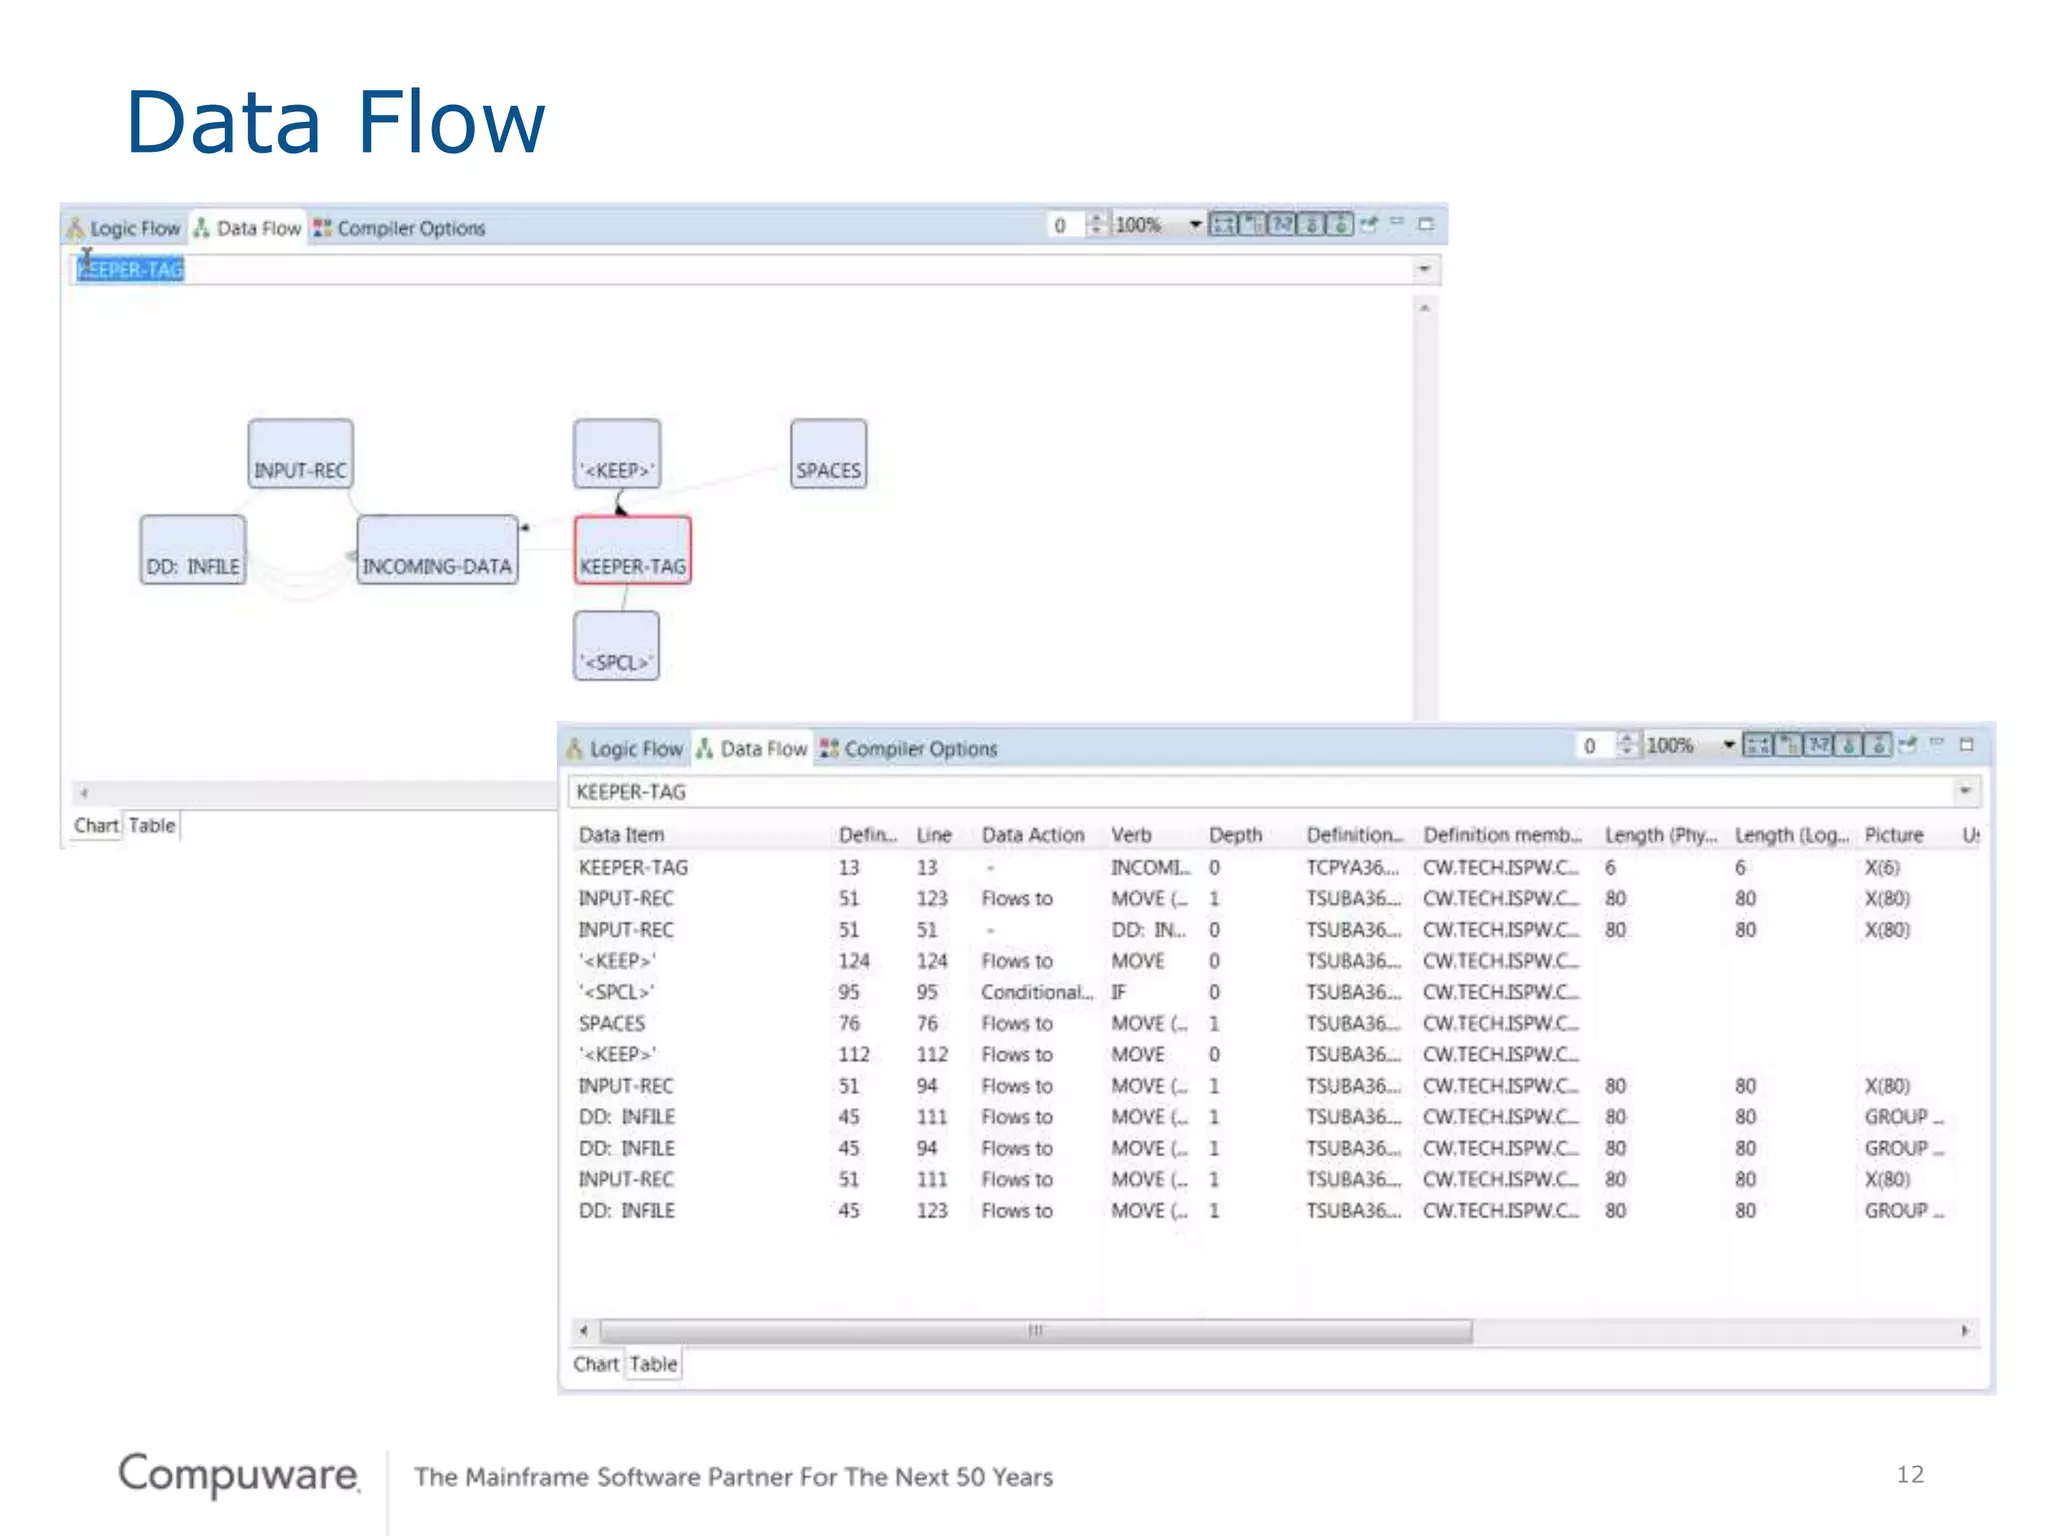The height and width of the screenshot is (1536, 2048).
Task: Click the INCOMI... verb cell in the KEEPER-TAG row
Action: point(1151,867)
